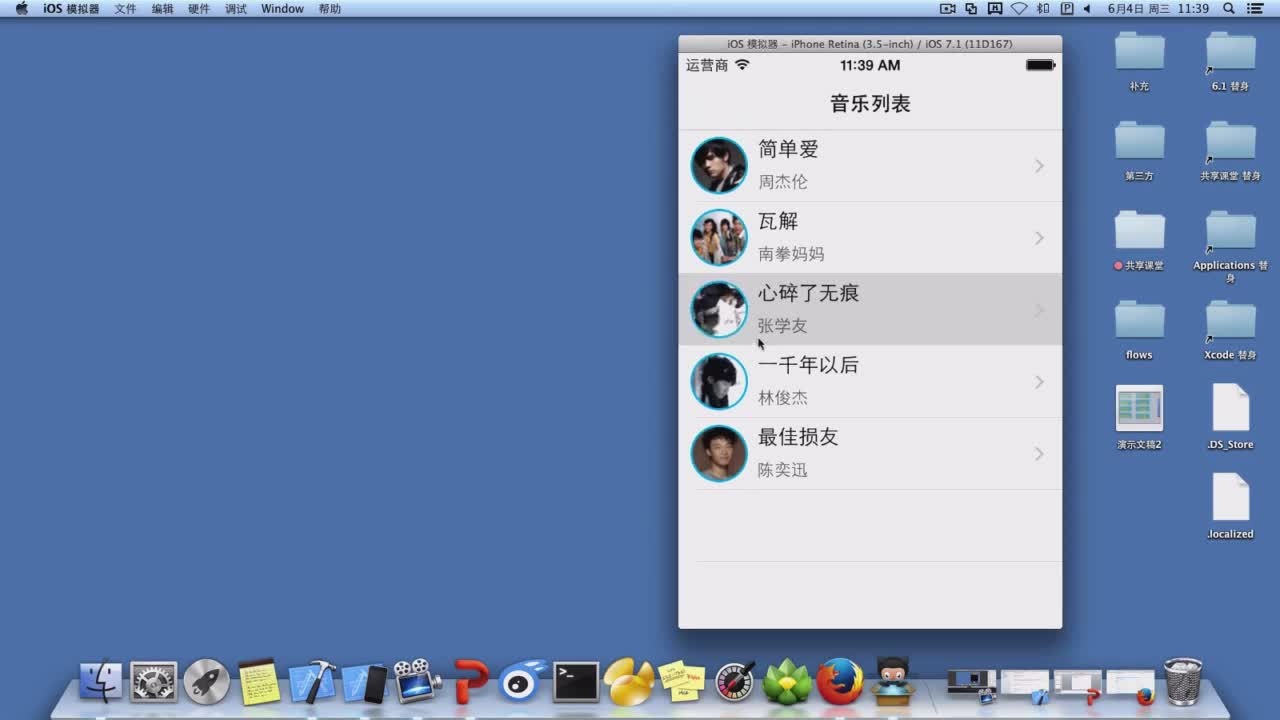Open the 文件 menu
Image resolution: width=1280 pixels, height=720 pixels.
125,9
